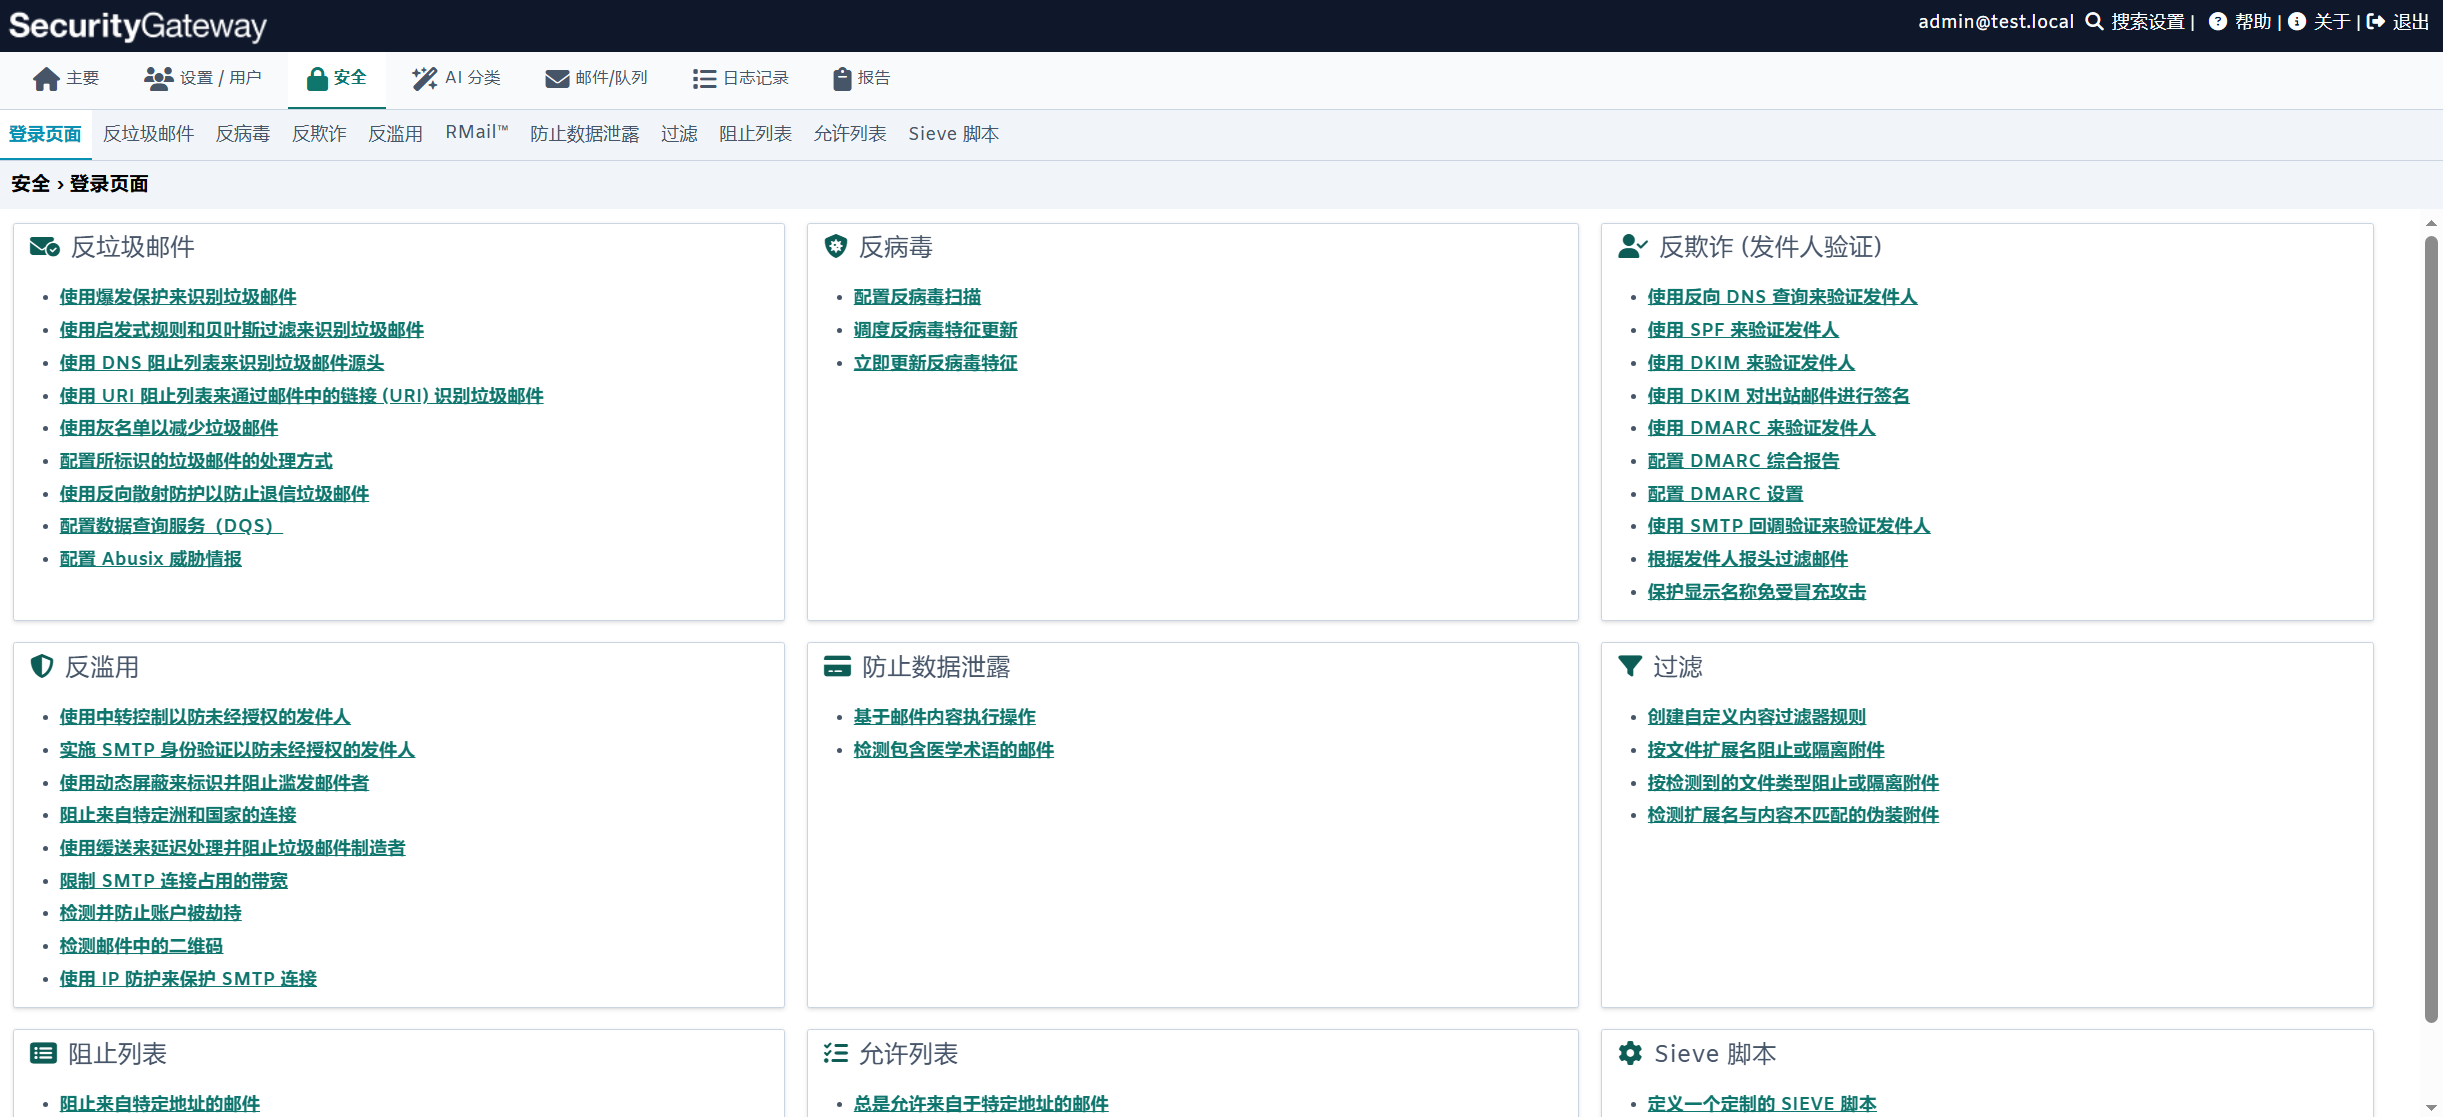The image size is (2443, 1117).
Task: Open the 防止数据泄露 sub-tab
Action: [585, 134]
